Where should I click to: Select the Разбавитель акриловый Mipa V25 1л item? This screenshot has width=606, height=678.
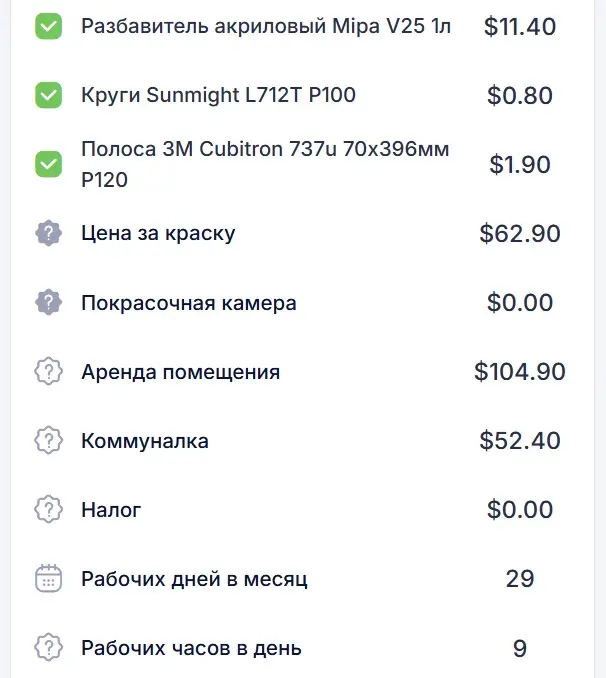point(266,27)
